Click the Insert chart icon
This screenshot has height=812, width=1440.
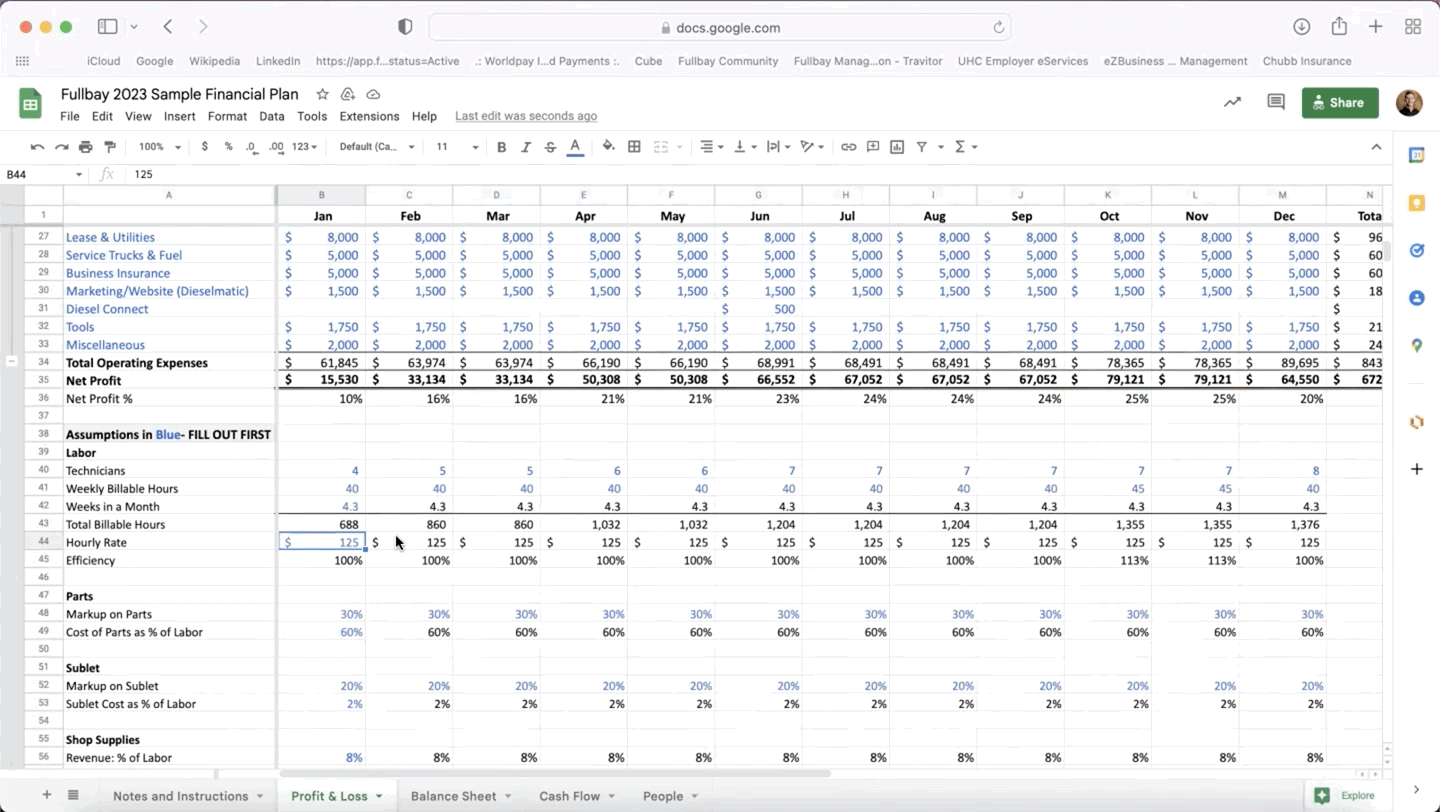coord(897,147)
